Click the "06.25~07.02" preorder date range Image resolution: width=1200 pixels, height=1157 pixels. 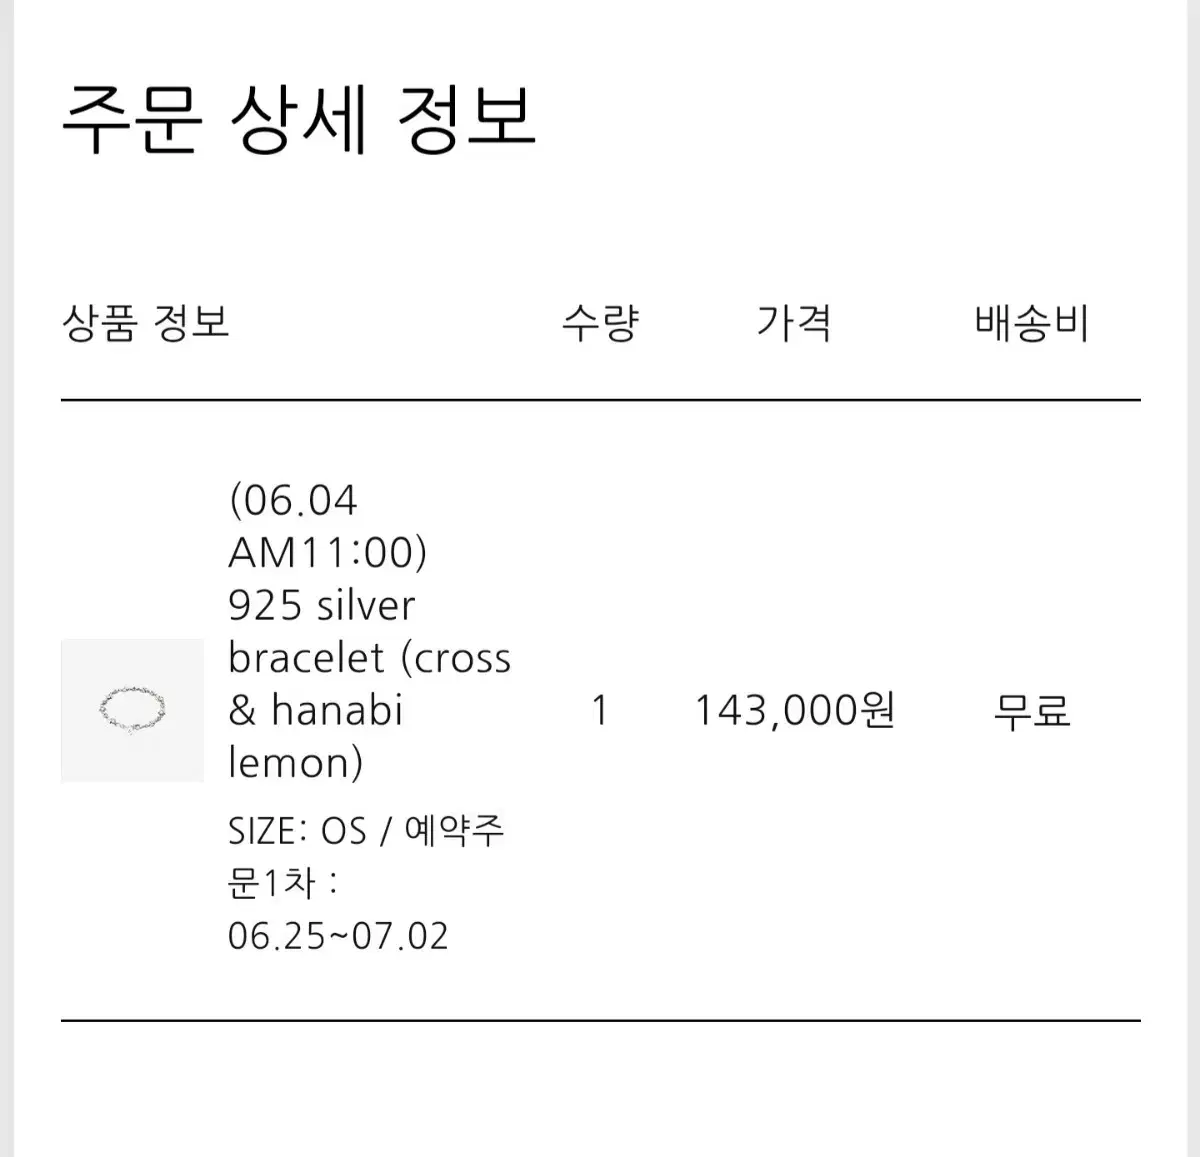[x=338, y=936]
